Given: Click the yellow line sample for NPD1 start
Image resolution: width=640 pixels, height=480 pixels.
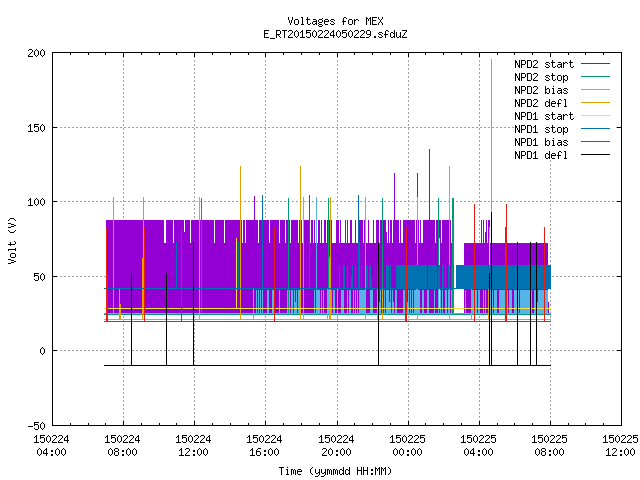Looking at the screenshot, I should pyautogui.click(x=596, y=116).
